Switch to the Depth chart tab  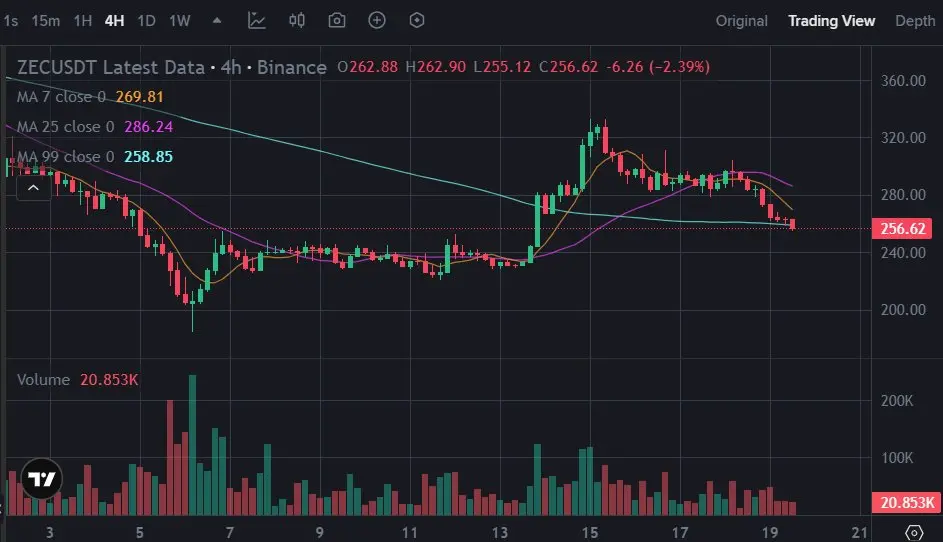pyautogui.click(x=915, y=21)
